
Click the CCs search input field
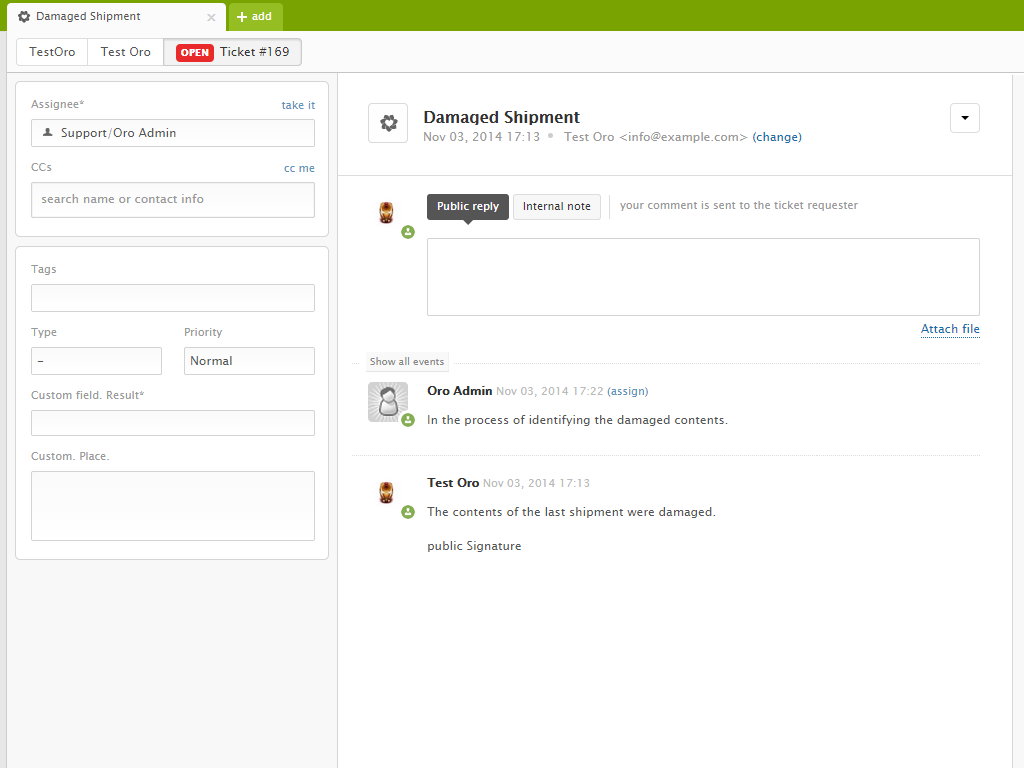click(x=173, y=199)
